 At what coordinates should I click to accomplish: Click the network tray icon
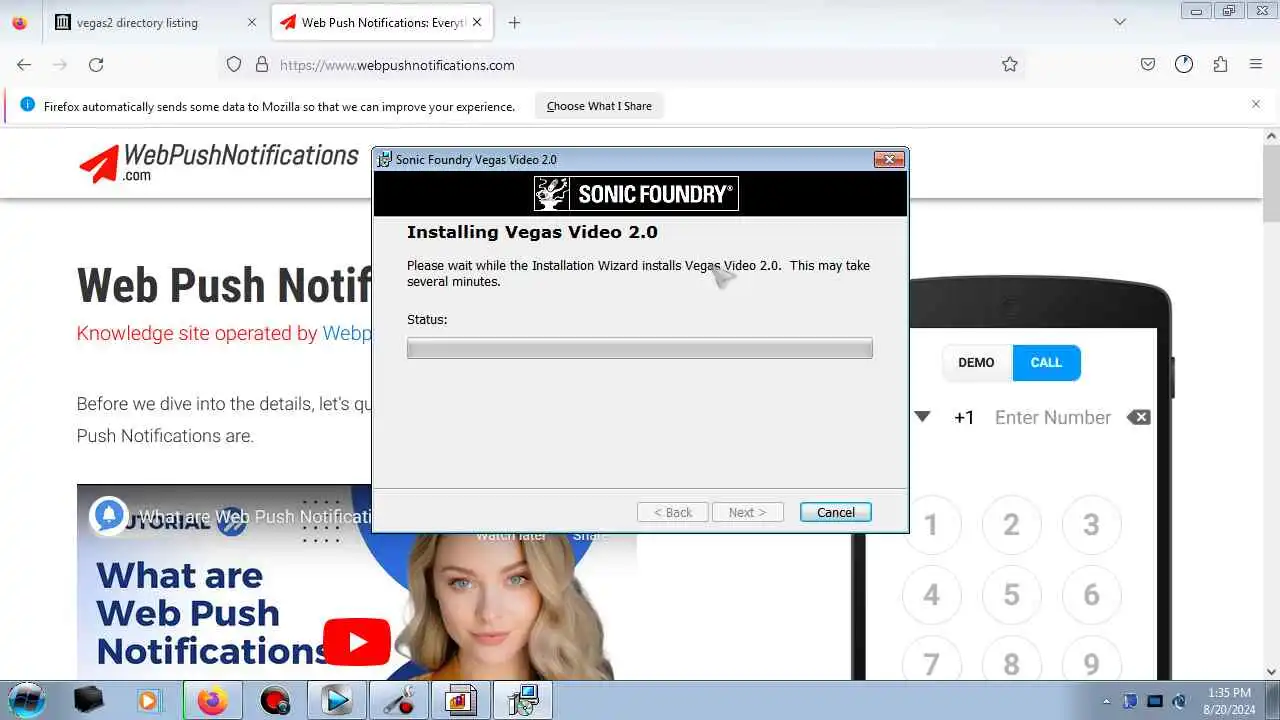pyautogui.click(x=1155, y=701)
